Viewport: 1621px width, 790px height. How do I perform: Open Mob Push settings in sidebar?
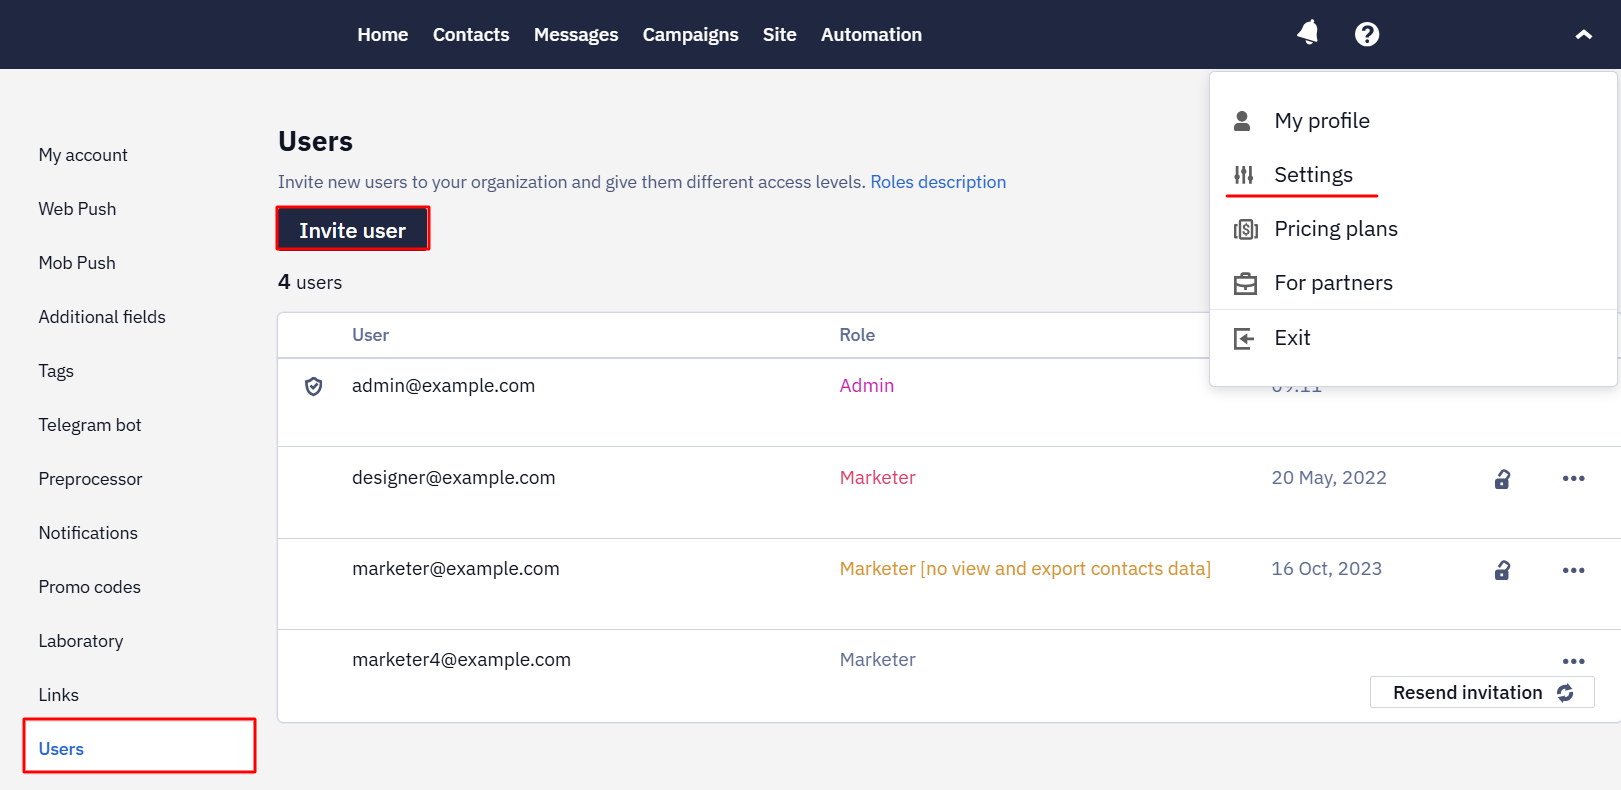click(77, 263)
